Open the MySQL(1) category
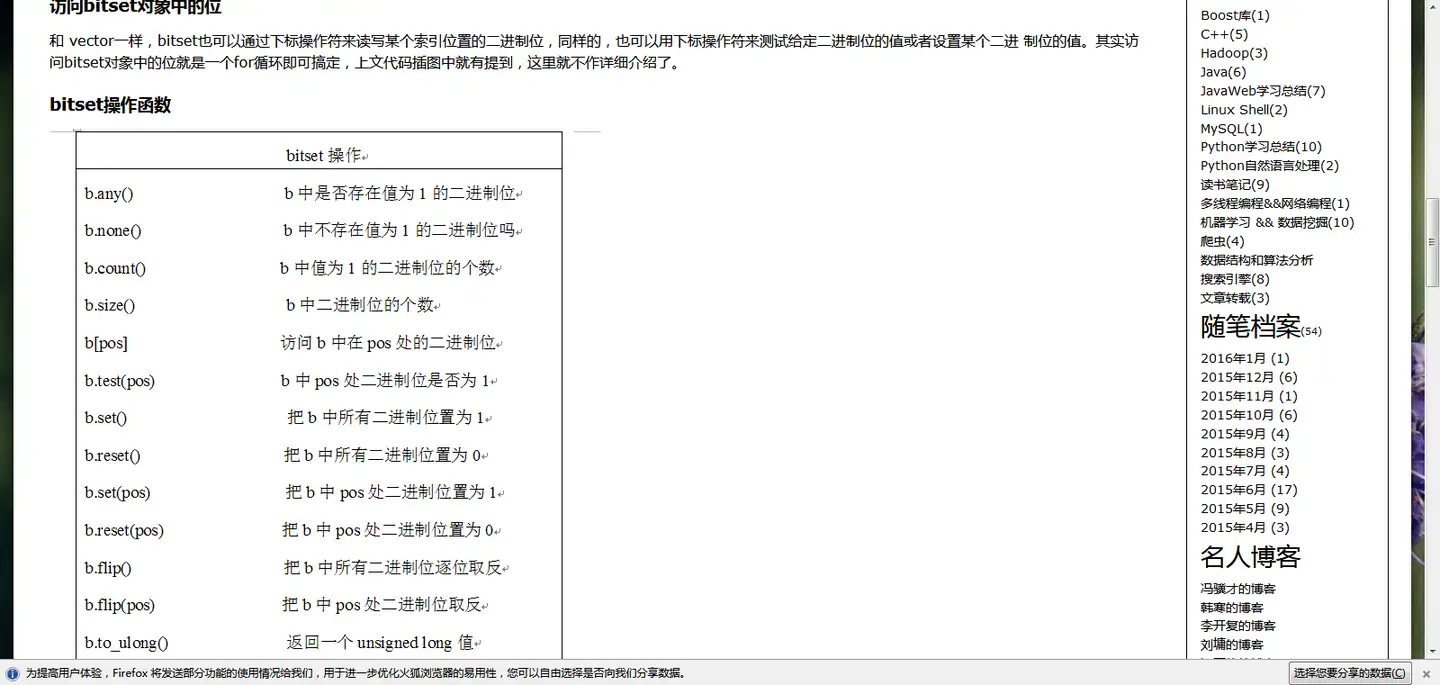This screenshot has height=685, width=1440. coord(1230,128)
